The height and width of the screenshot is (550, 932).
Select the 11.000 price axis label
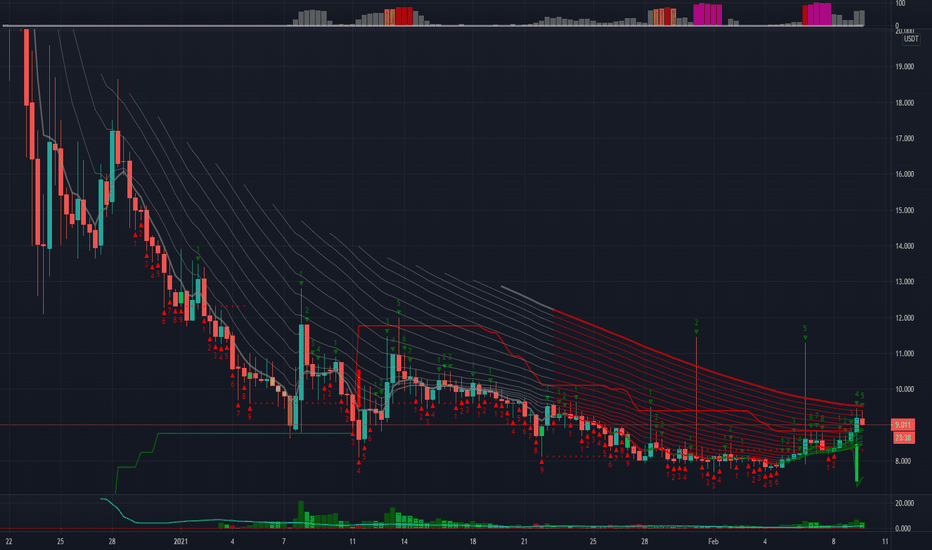point(905,354)
